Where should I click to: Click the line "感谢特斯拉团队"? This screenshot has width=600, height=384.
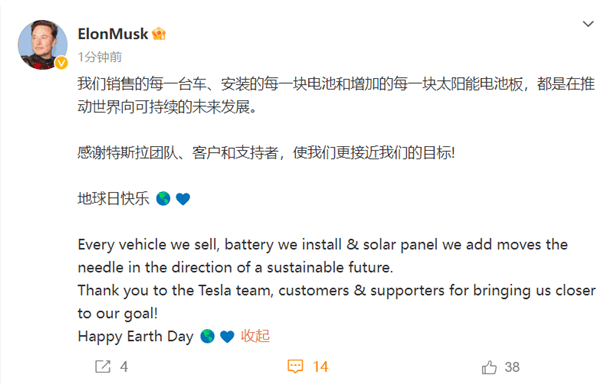[x=266, y=153]
